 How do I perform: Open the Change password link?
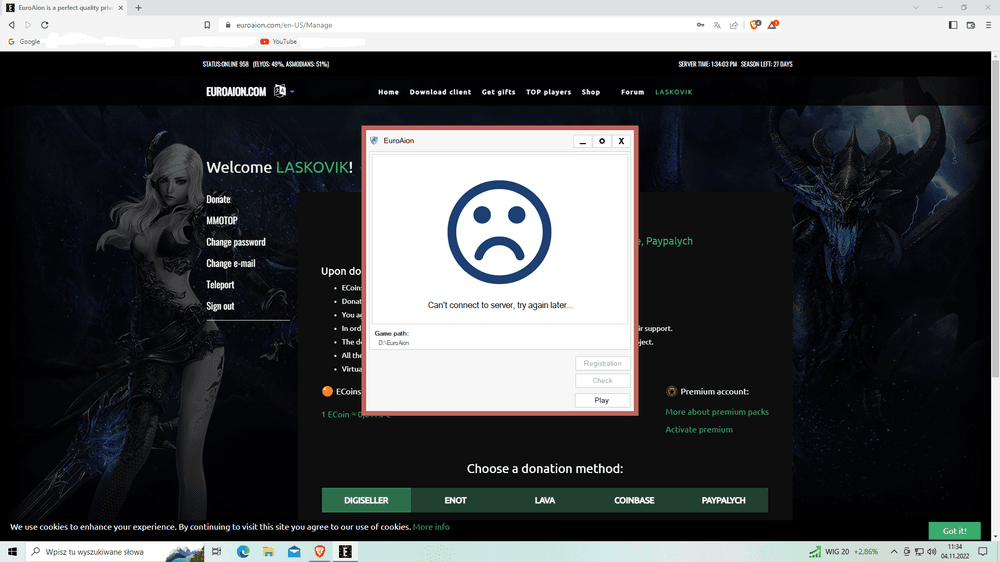point(236,242)
